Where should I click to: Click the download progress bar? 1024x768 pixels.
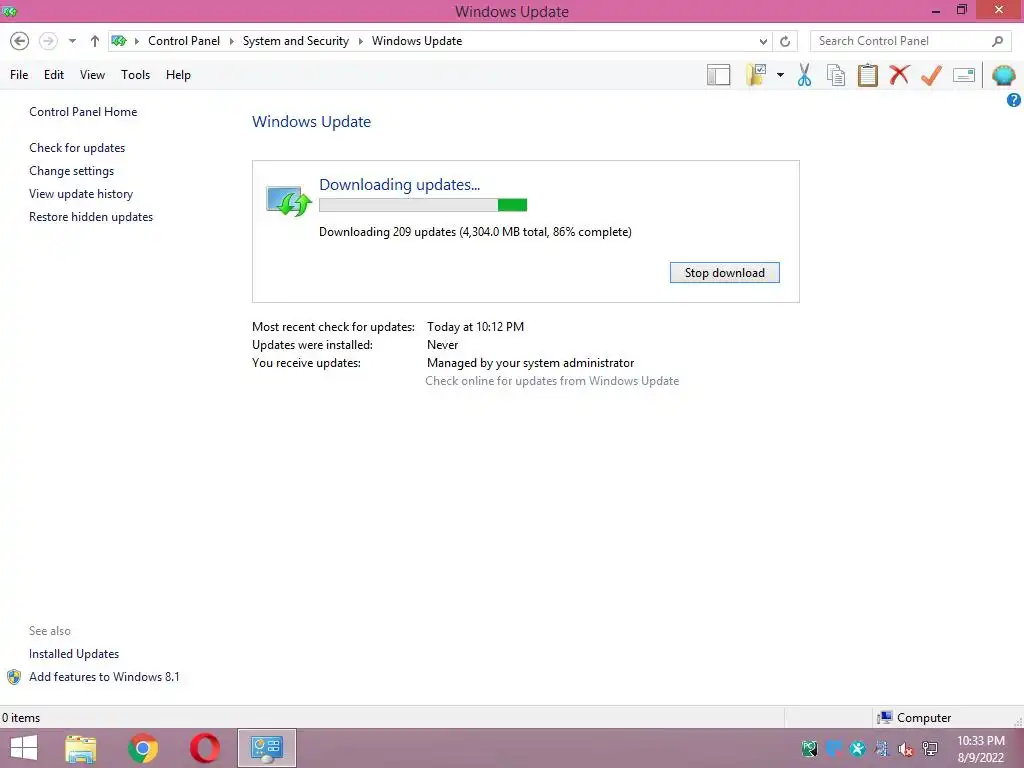pos(423,205)
